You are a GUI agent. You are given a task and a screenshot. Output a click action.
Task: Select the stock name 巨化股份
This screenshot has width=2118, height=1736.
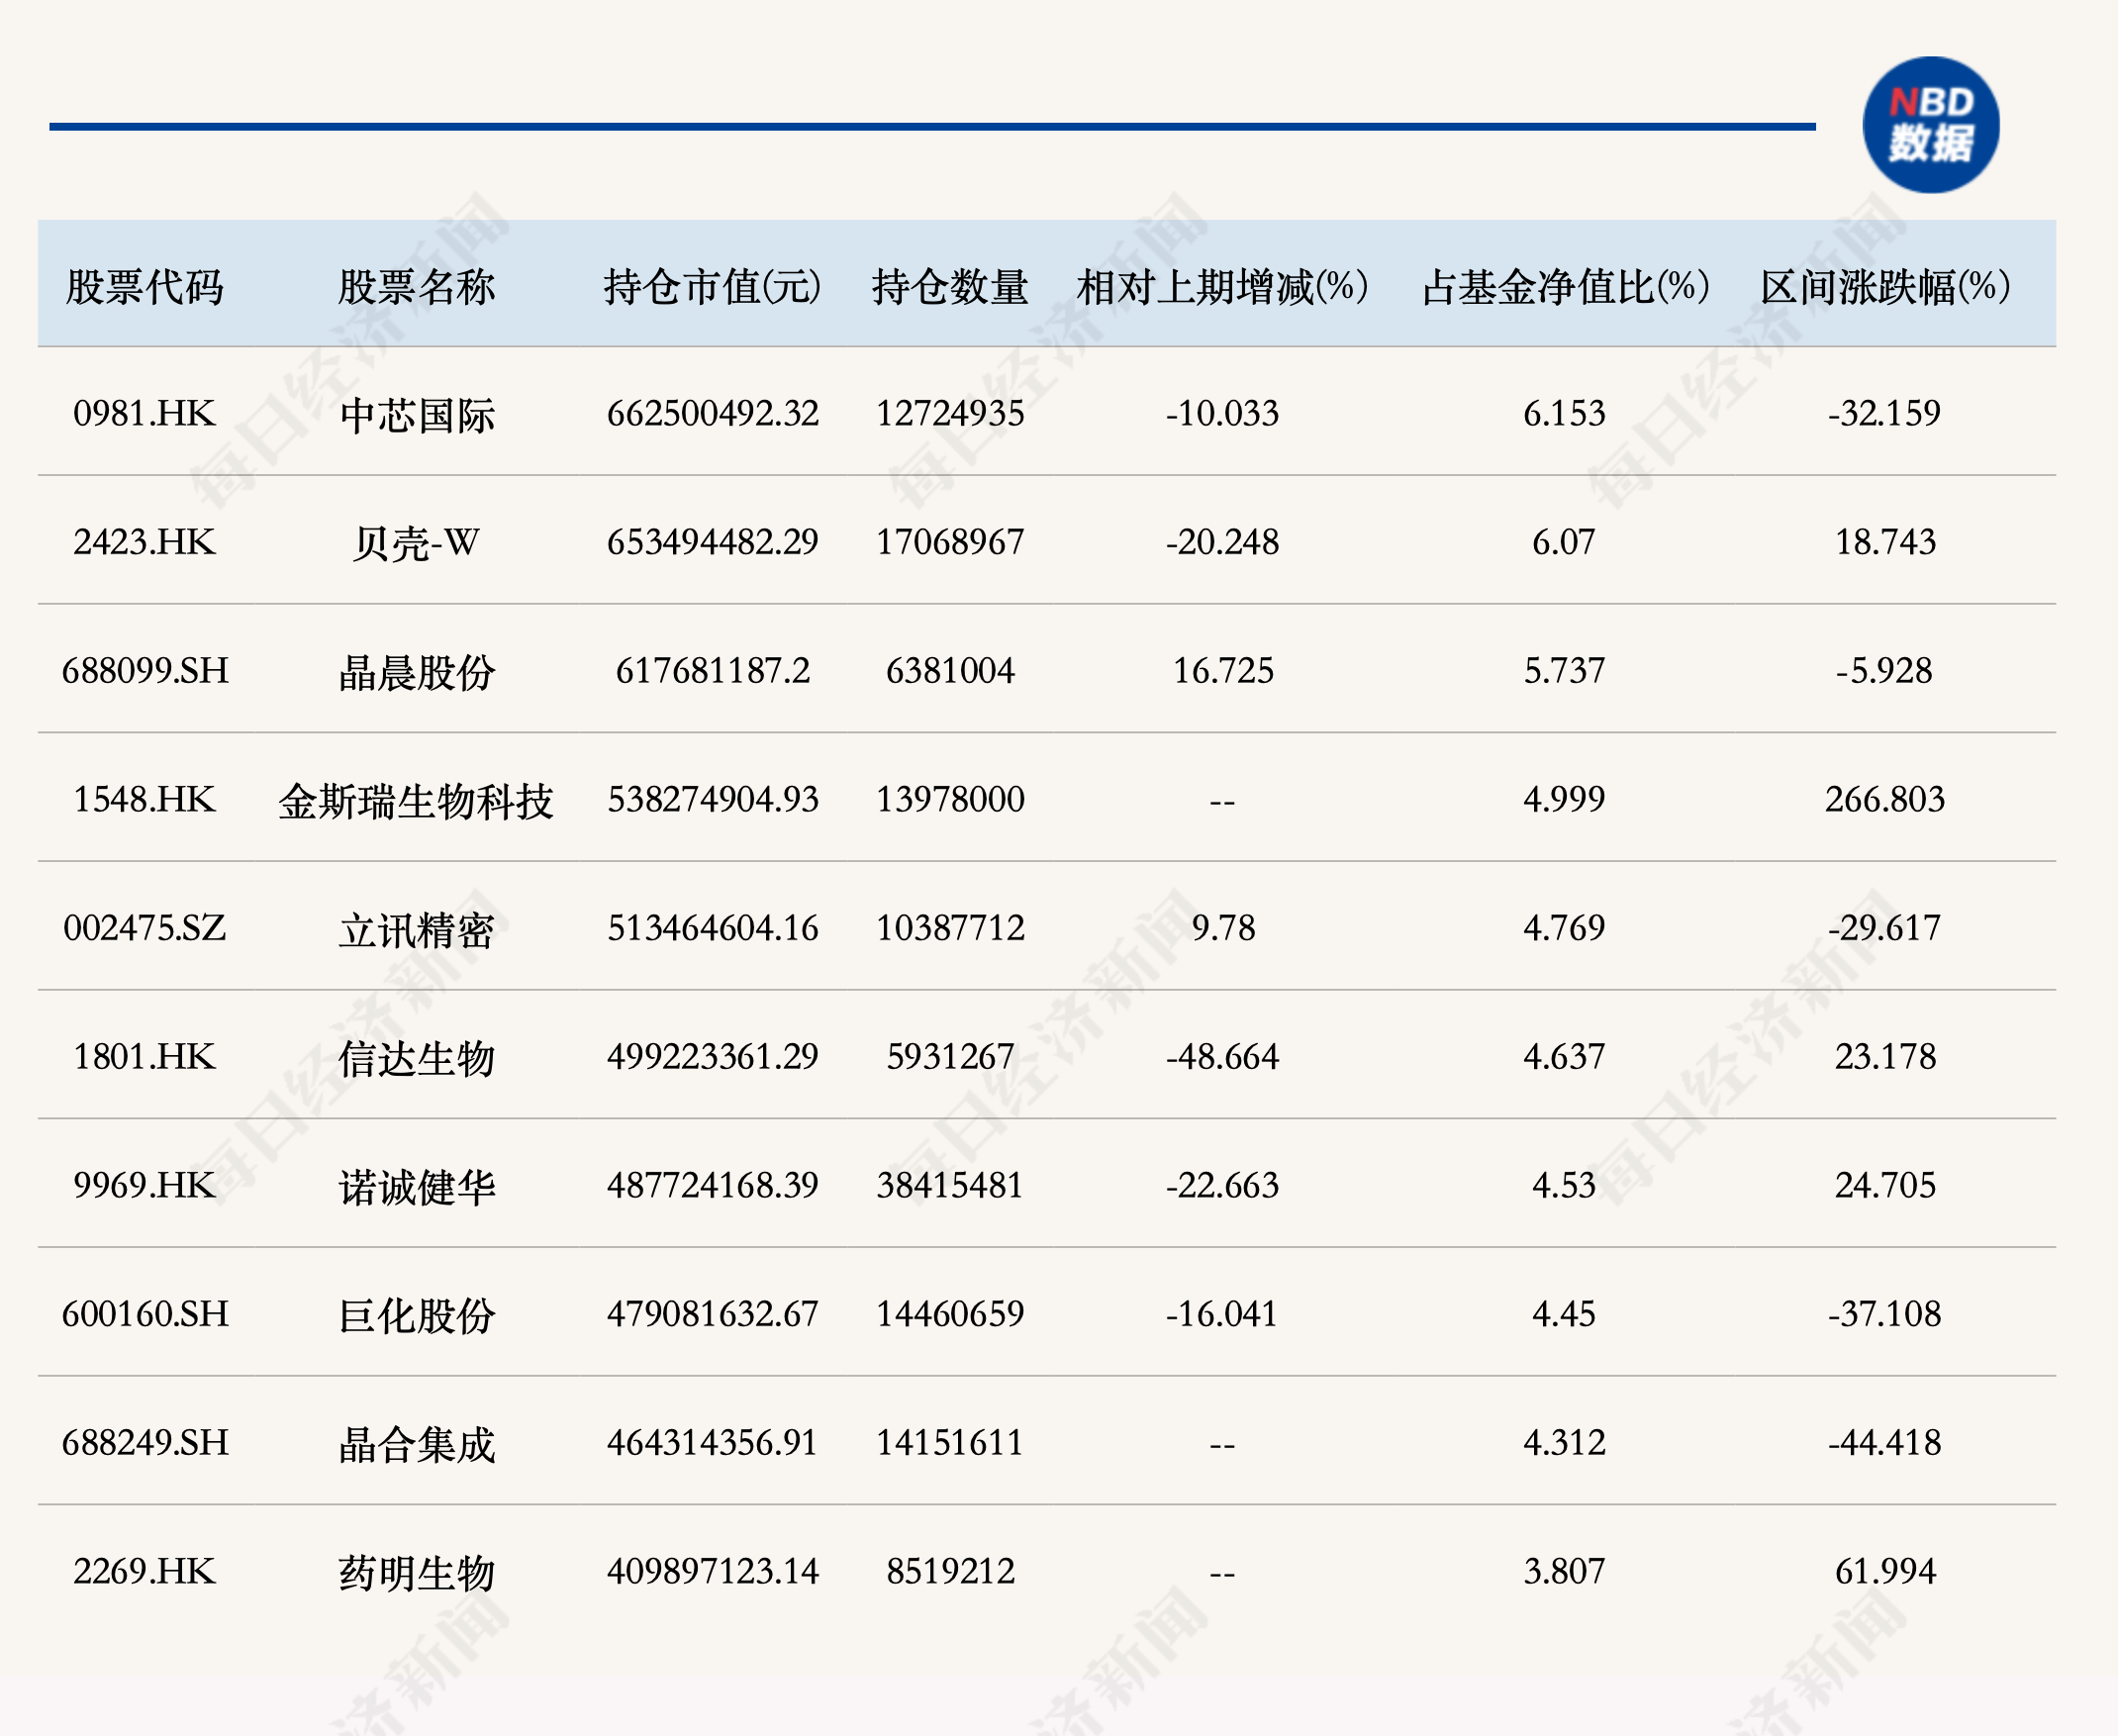[416, 1316]
